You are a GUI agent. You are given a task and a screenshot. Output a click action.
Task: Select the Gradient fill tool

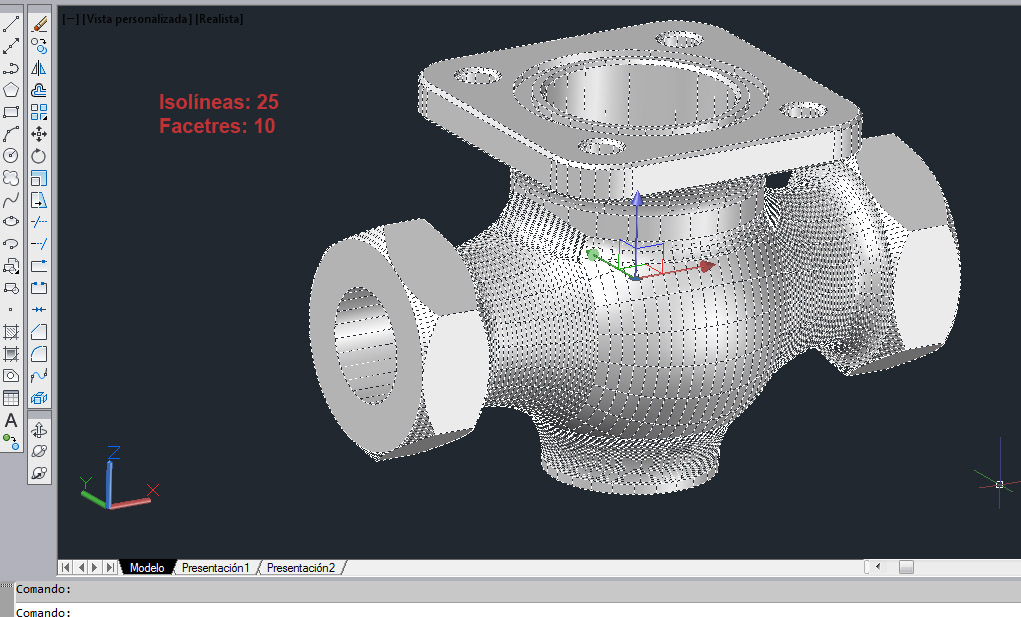11,353
